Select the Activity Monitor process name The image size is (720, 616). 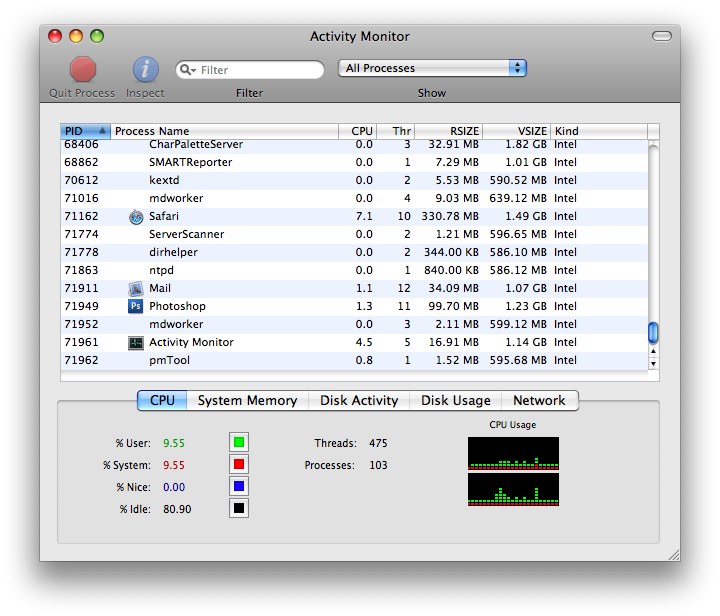tap(191, 342)
